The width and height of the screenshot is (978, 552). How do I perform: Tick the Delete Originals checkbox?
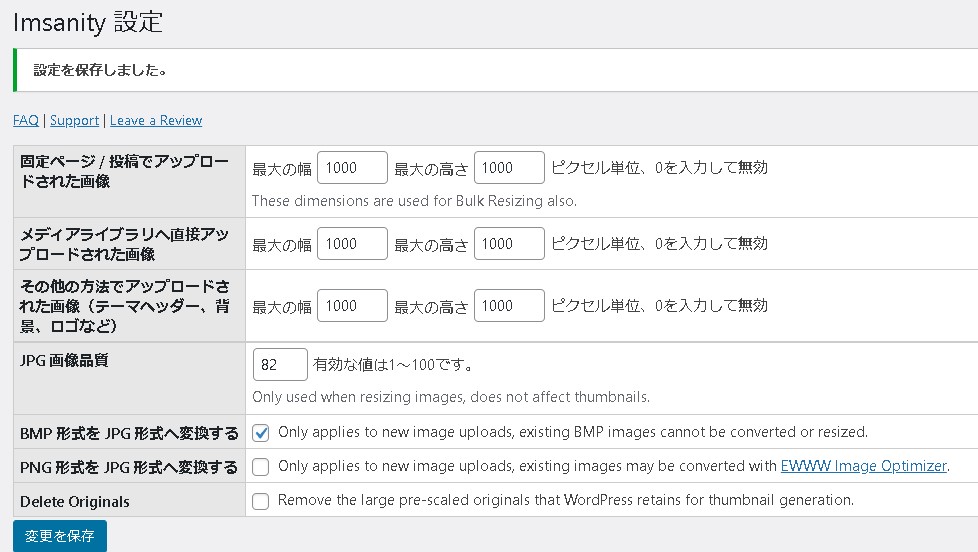(x=261, y=501)
